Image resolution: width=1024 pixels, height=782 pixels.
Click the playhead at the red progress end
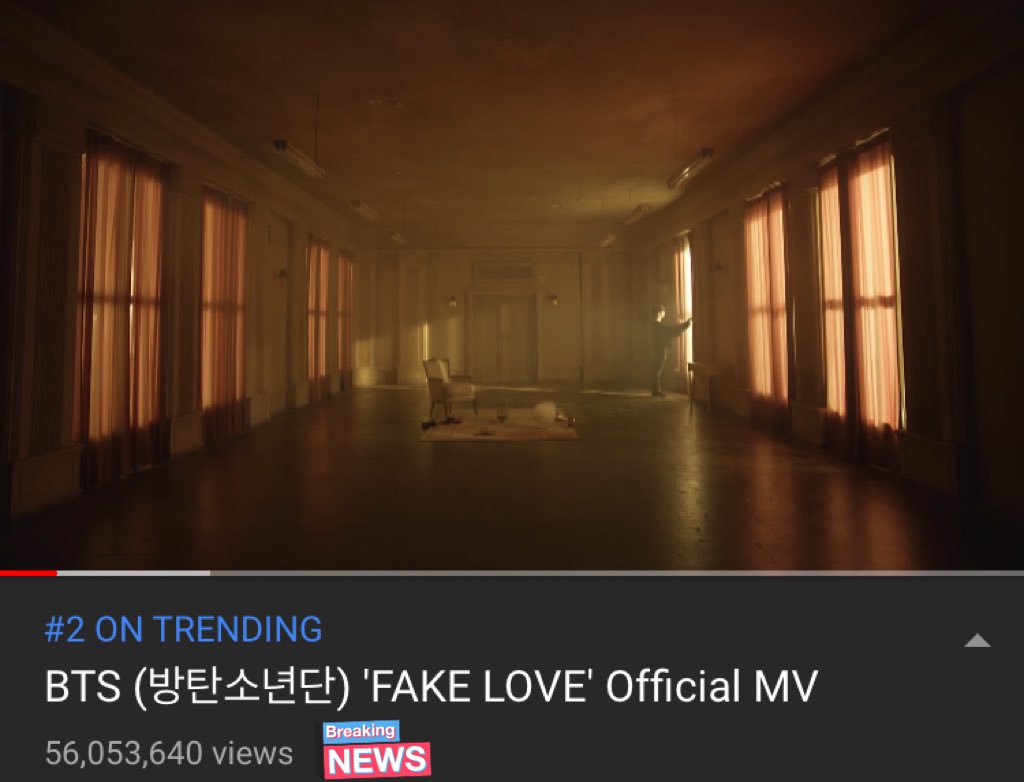click(x=57, y=573)
